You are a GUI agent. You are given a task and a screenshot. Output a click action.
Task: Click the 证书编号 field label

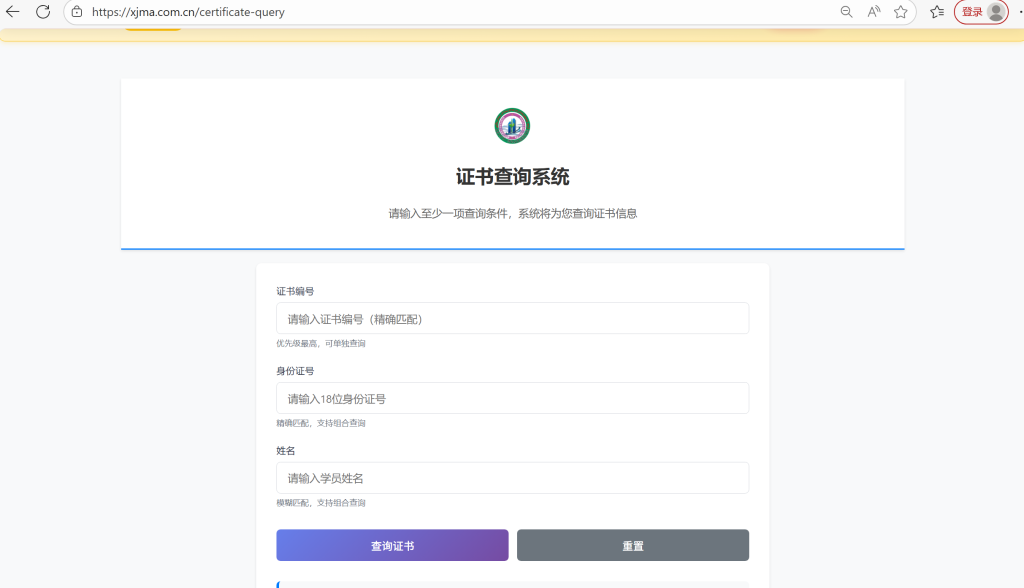tap(295, 291)
